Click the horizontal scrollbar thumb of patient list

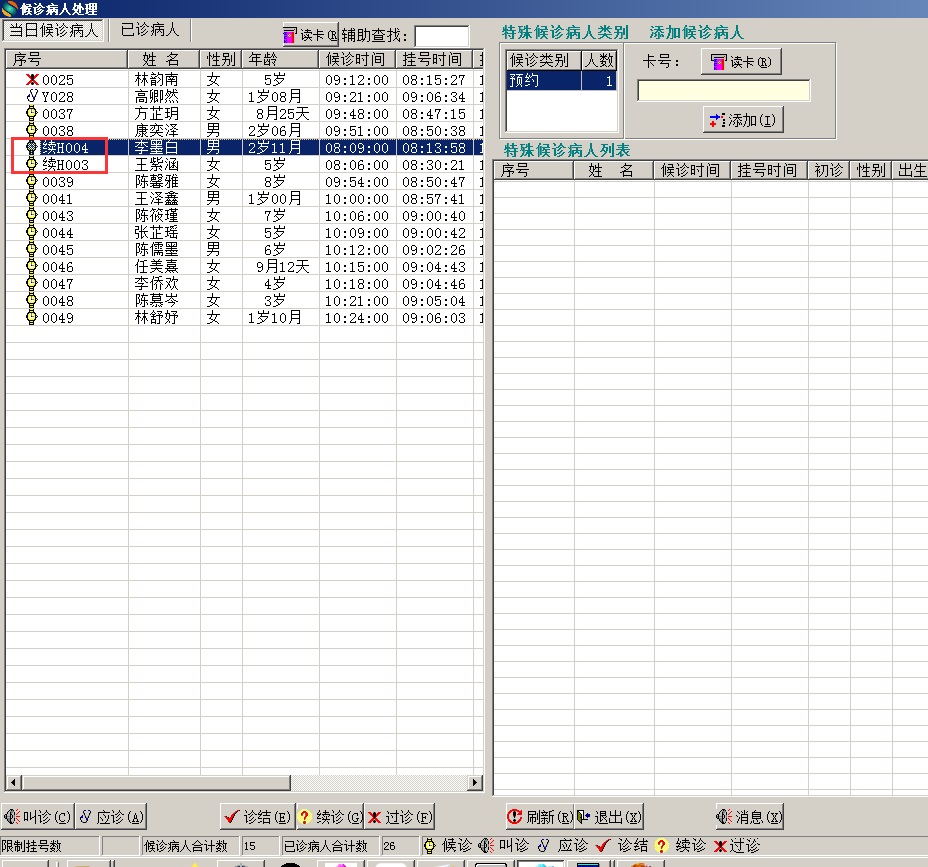click(156, 782)
